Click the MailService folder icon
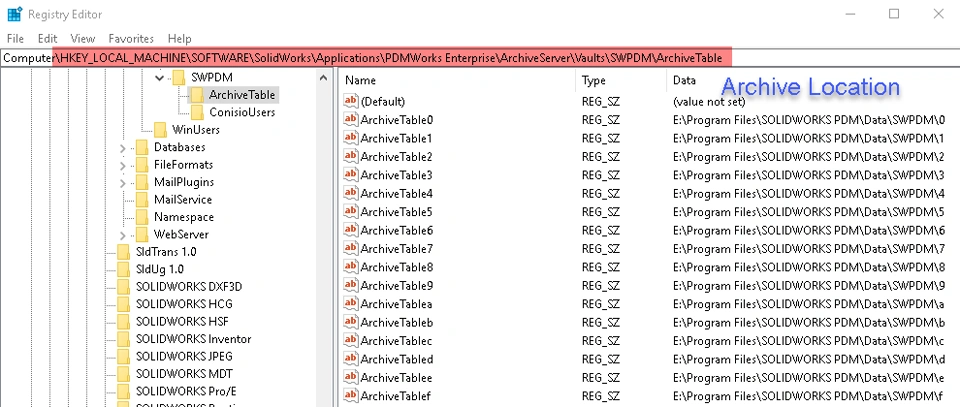 (x=141, y=200)
